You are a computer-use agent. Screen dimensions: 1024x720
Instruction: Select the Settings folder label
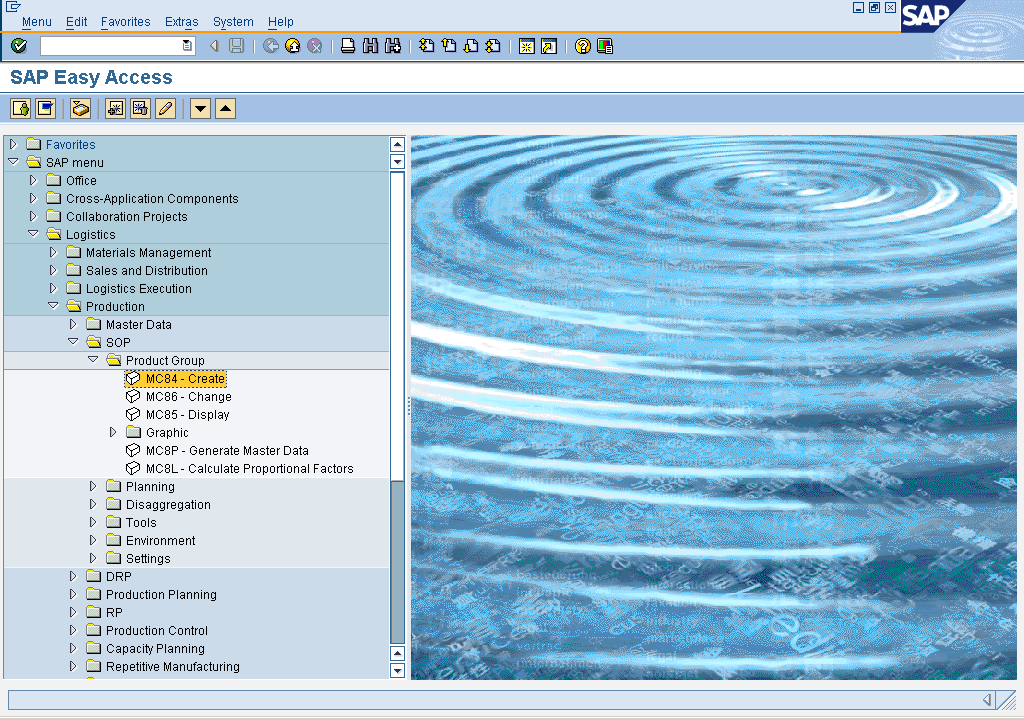tap(148, 558)
